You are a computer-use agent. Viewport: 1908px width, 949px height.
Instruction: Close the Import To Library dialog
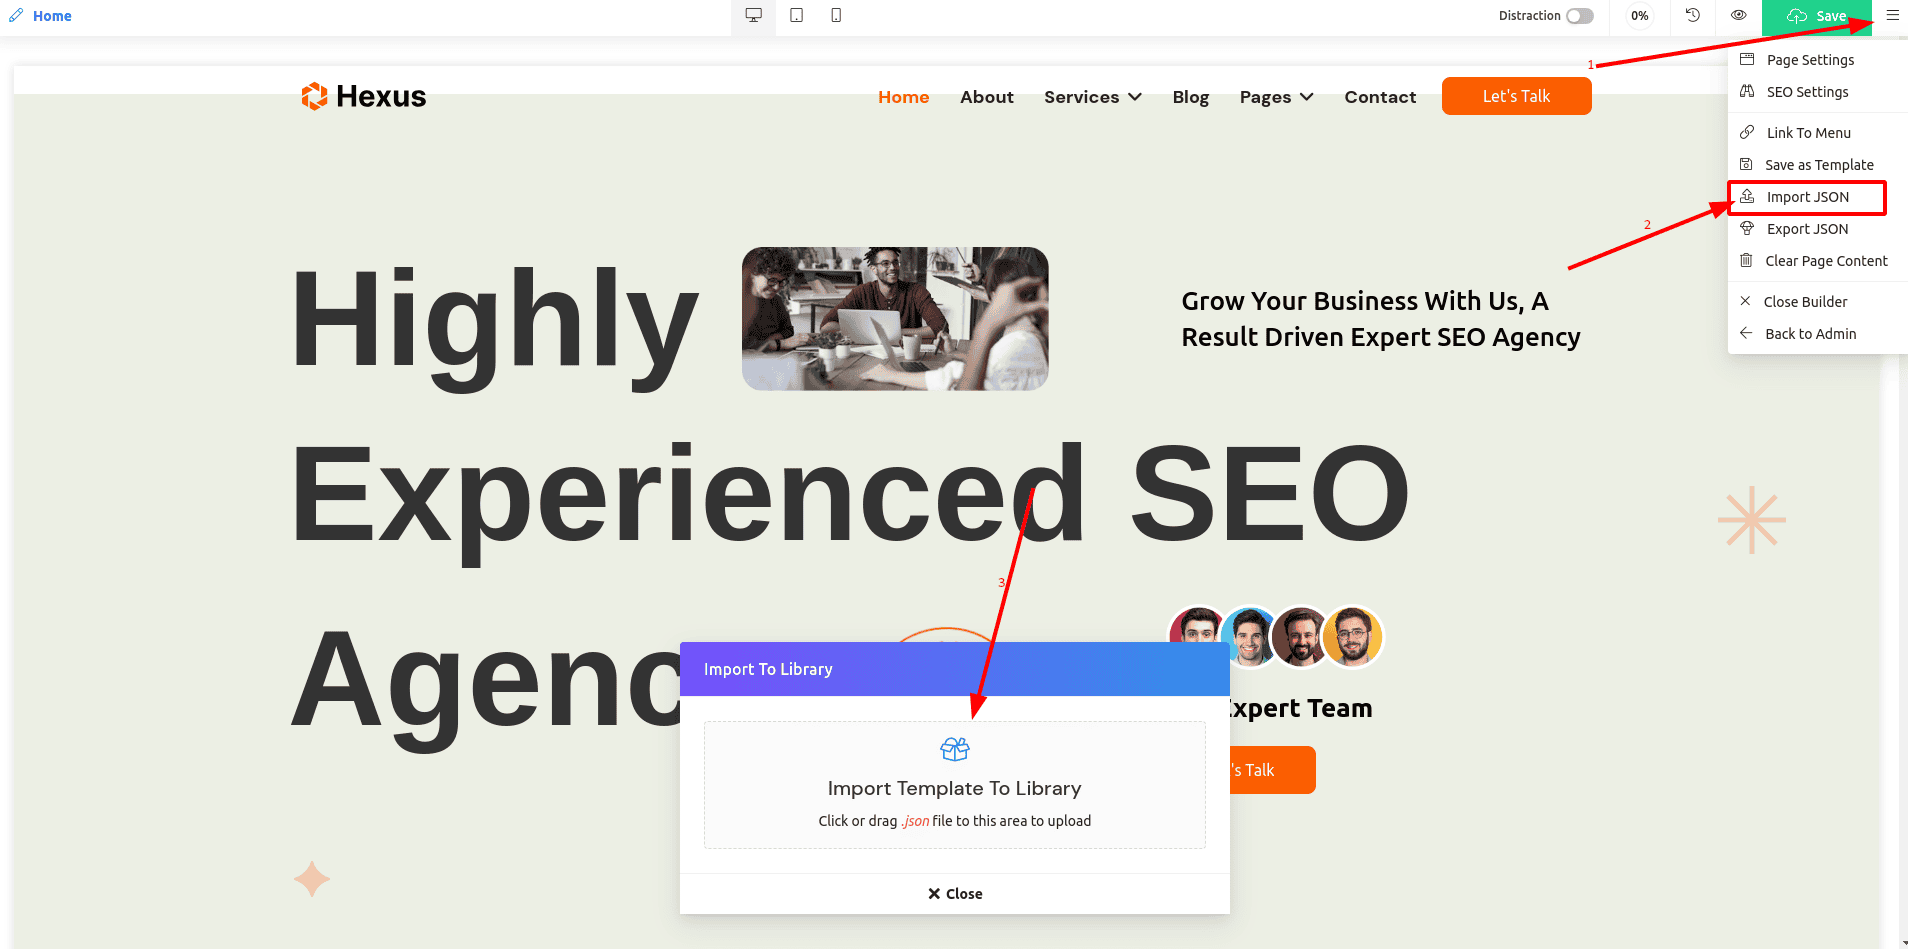[x=955, y=894]
